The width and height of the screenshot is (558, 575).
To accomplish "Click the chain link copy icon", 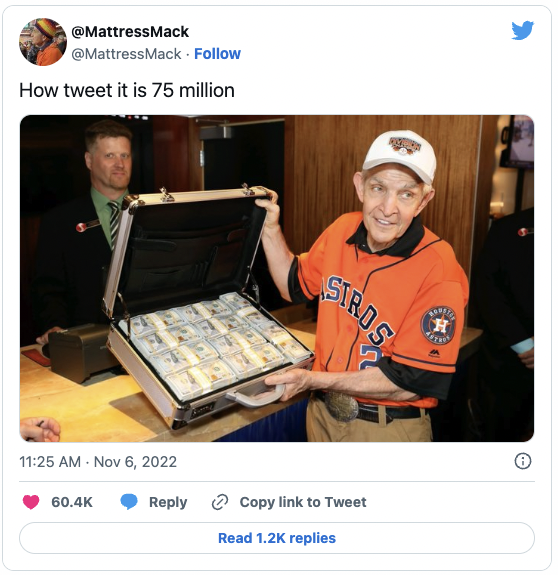I will (x=220, y=502).
